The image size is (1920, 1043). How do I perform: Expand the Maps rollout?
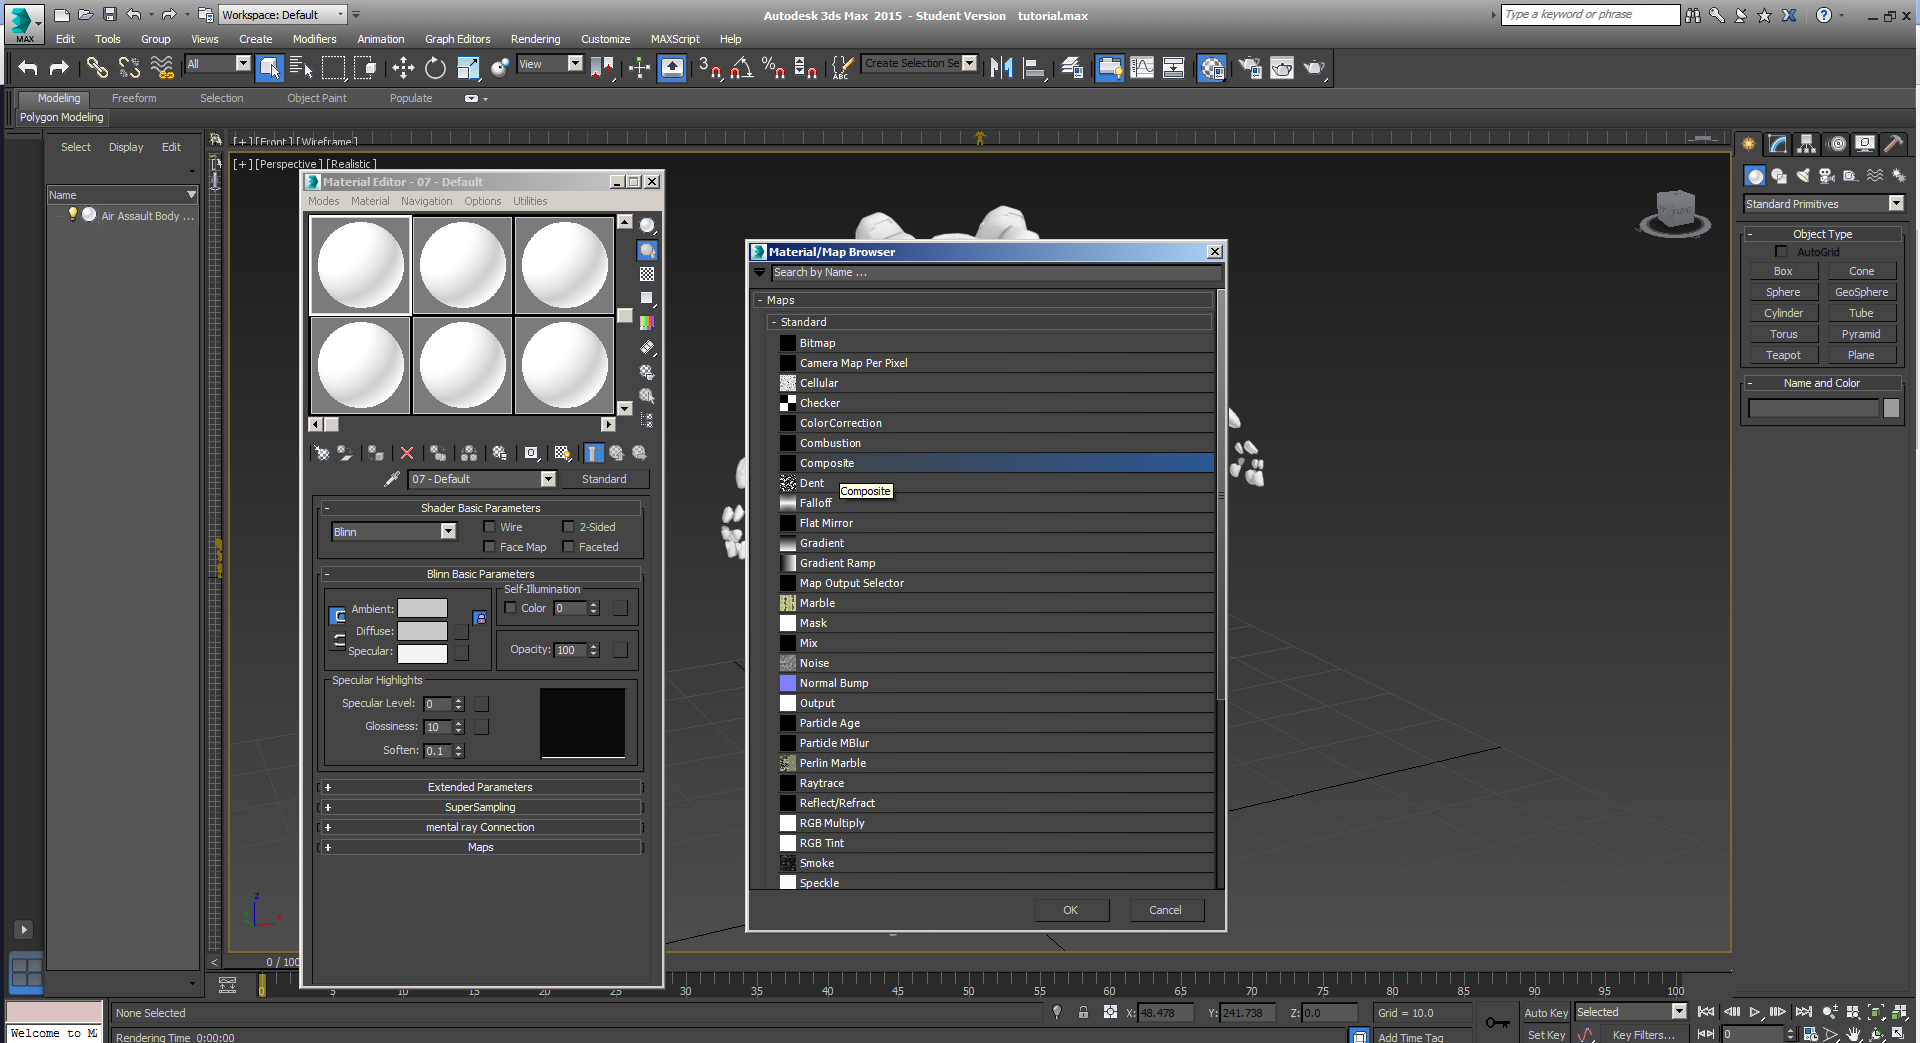480,847
